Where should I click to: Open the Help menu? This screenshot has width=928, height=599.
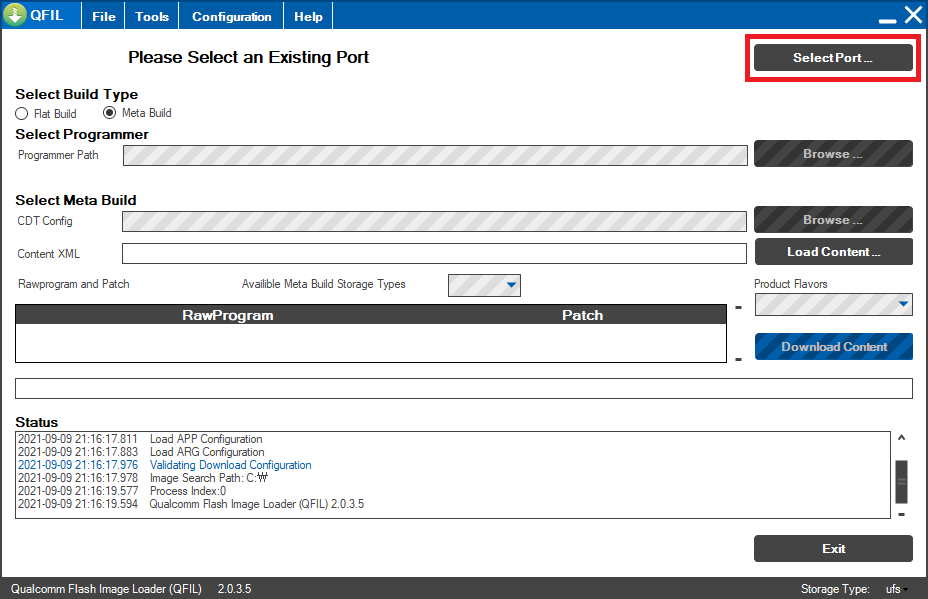[x=308, y=17]
